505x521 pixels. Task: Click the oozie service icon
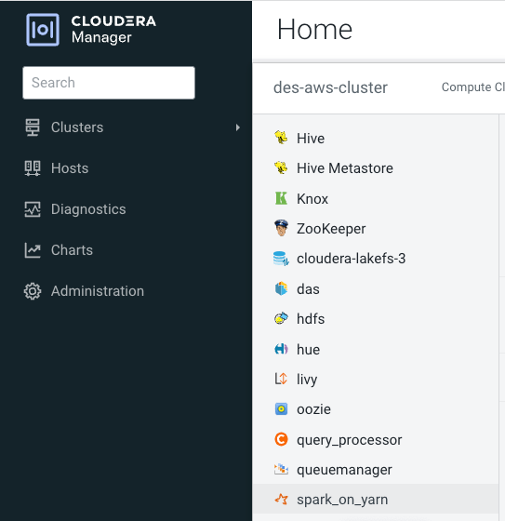click(x=281, y=409)
